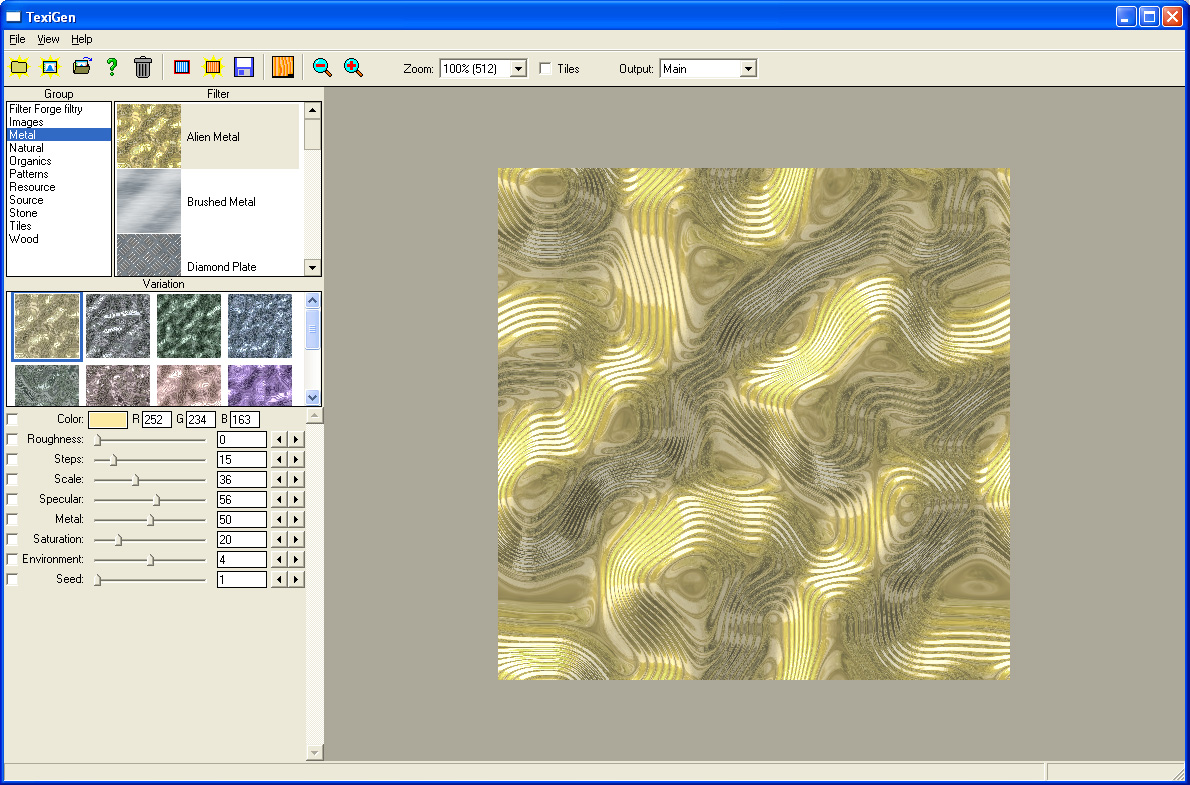Toggle the checkbox next to Seed
The image size is (1190, 785).
[x=12, y=579]
